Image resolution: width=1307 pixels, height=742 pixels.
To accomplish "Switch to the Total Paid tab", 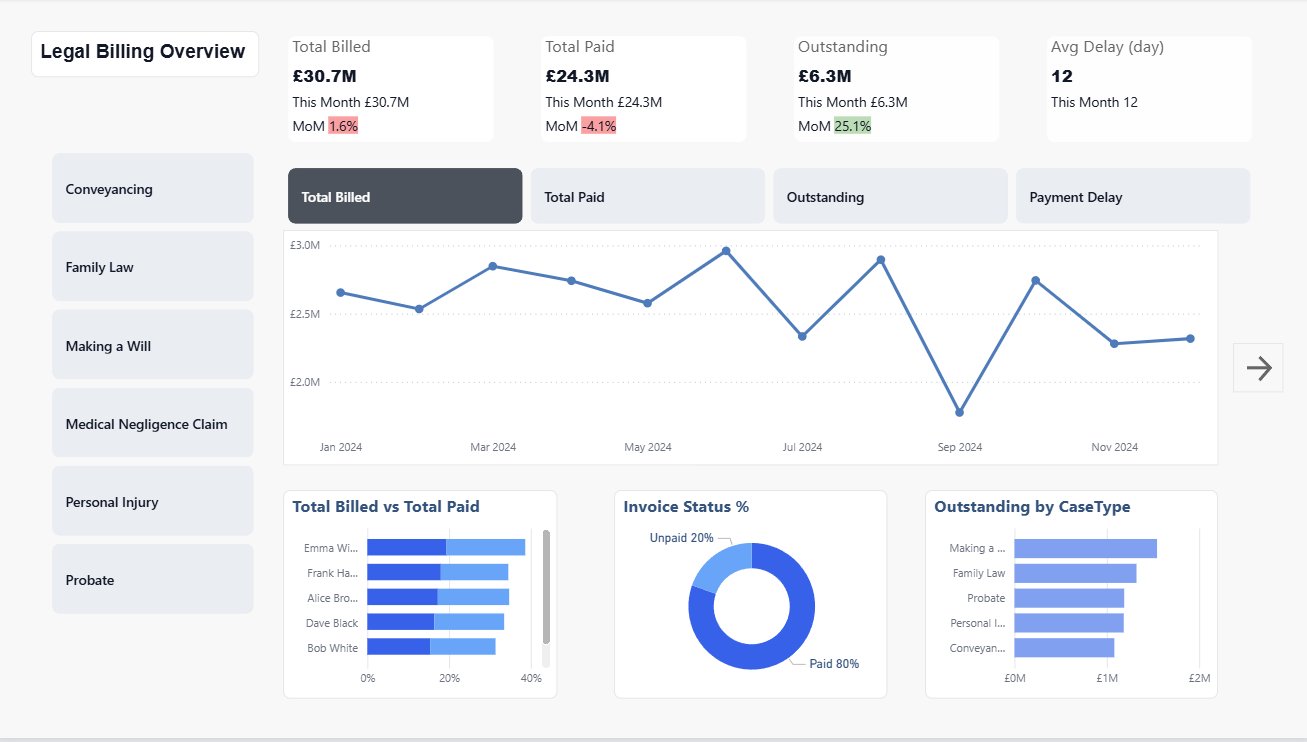I will 647,196.
